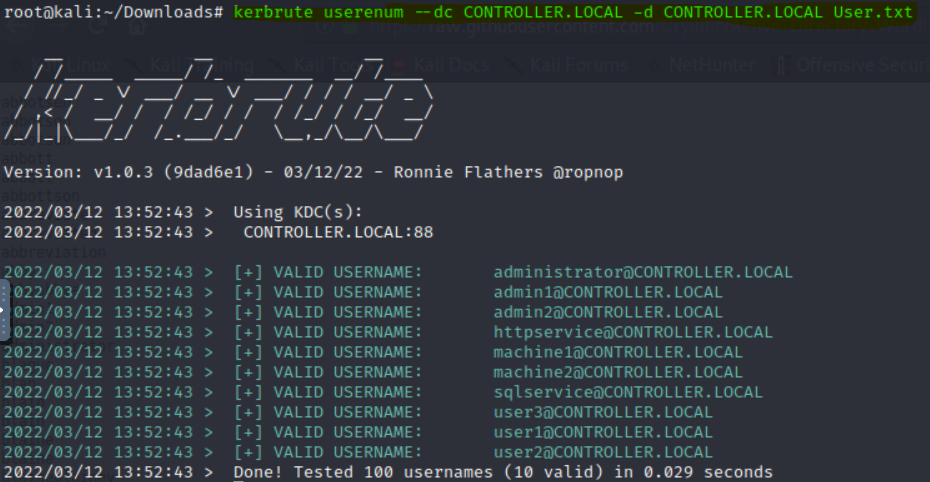Viewport: 930px width, 482px height.
Task: Click user2@CONTROLLER.LOCAL username
Action: [x=603, y=452]
